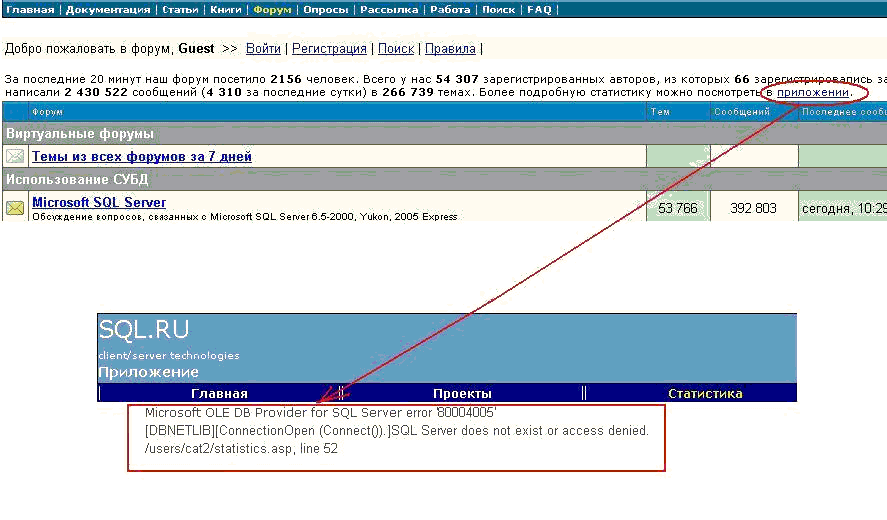The width and height of the screenshot is (887, 520).
Task: Click Поиск link in the welcome line
Action: pyautogui.click(x=396, y=48)
